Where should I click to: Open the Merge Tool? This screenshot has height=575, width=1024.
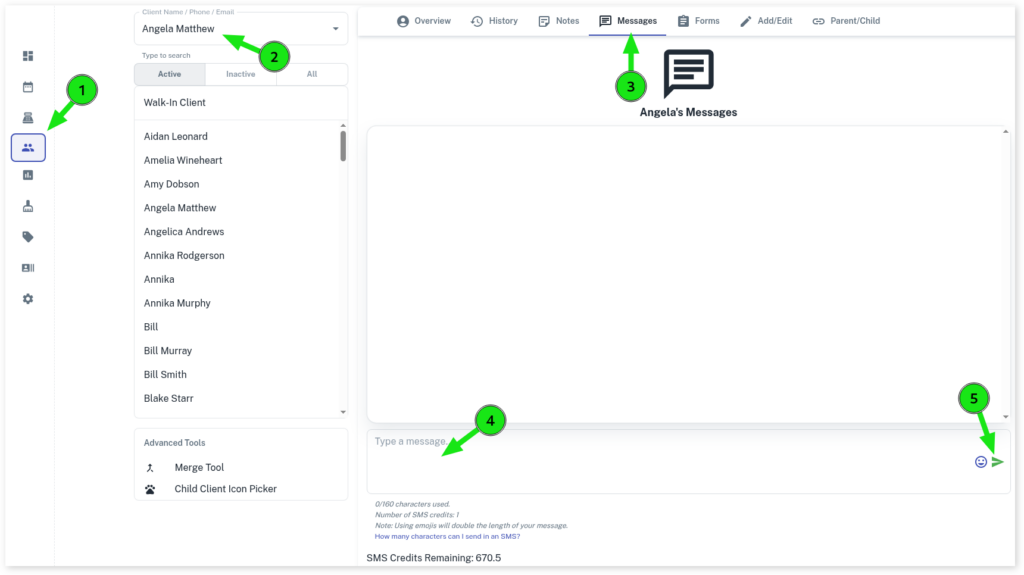pos(199,467)
